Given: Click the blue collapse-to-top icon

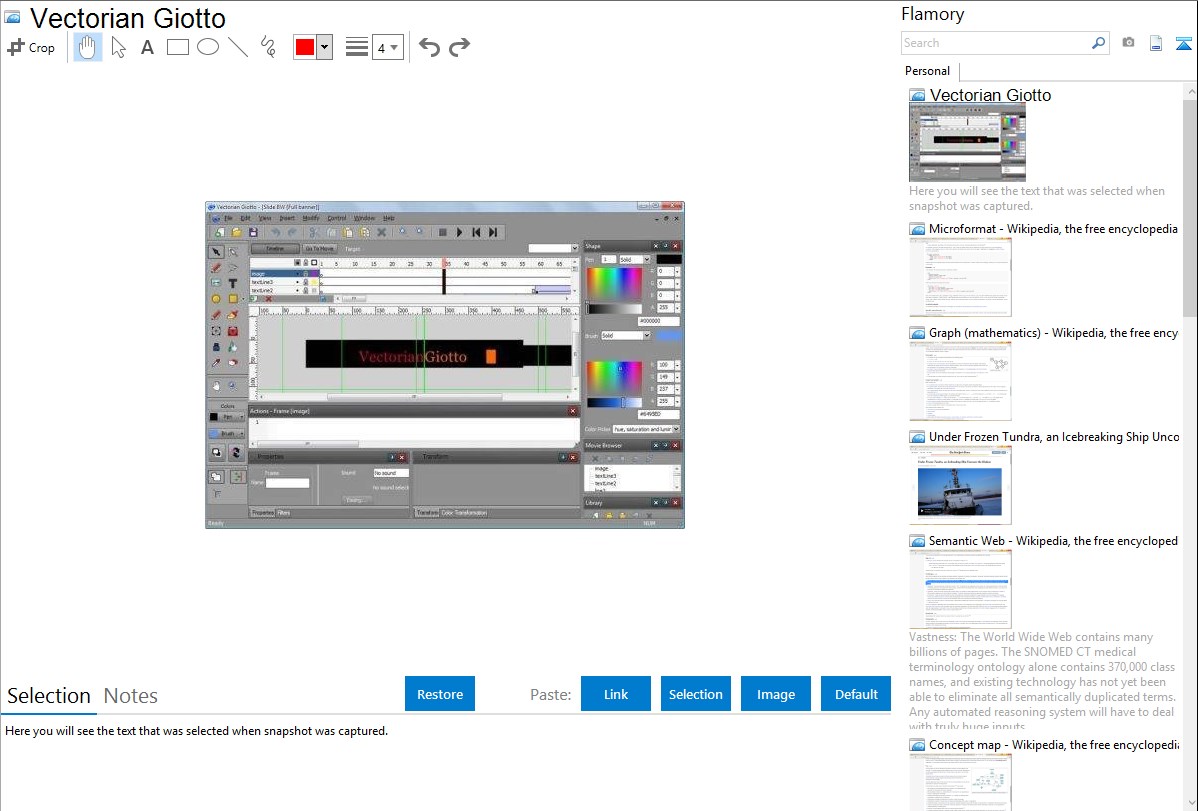Looking at the screenshot, I should point(1183,43).
